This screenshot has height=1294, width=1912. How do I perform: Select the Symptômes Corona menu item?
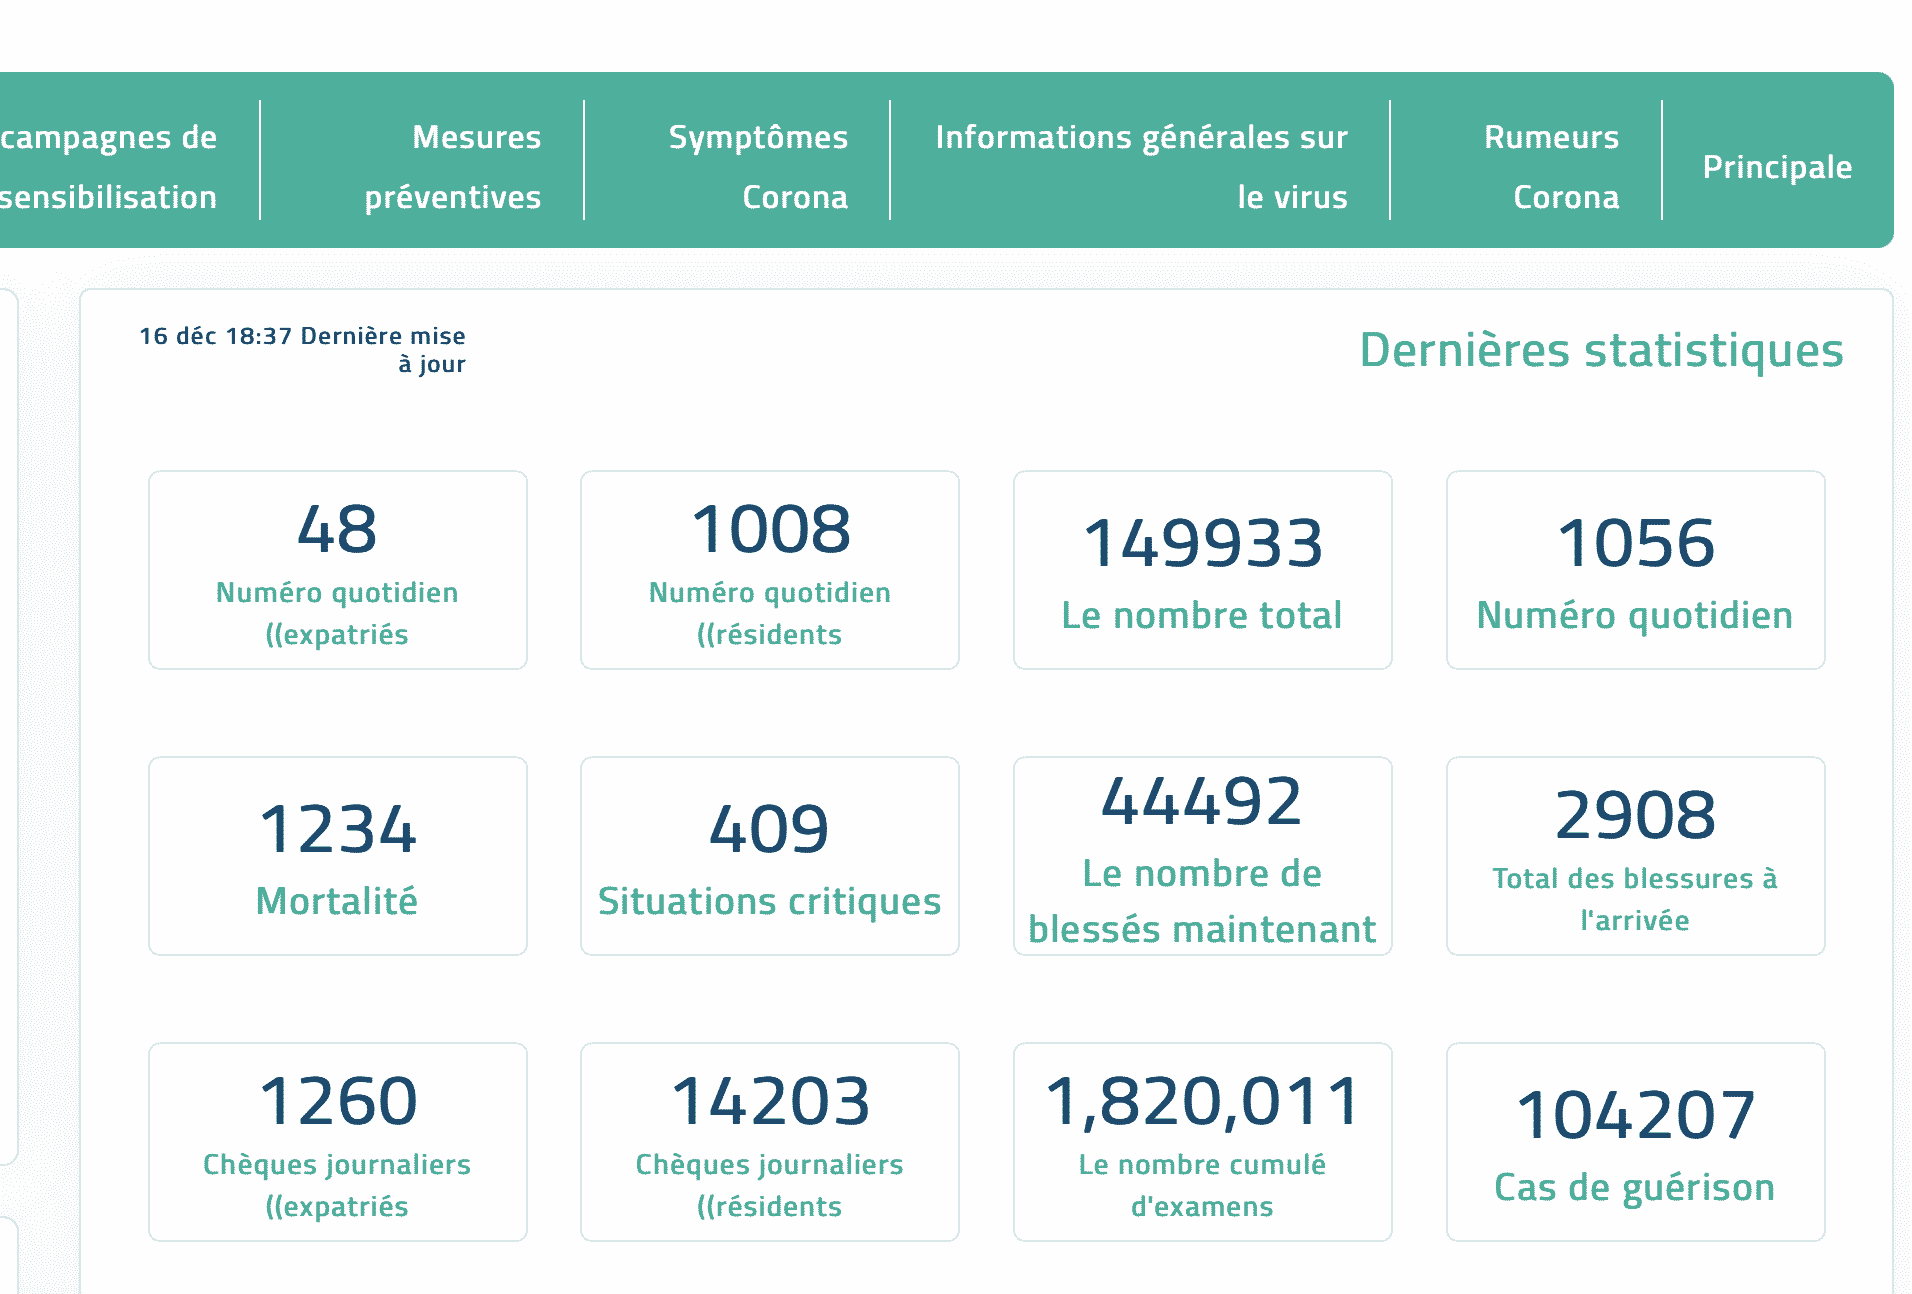pyautogui.click(x=757, y=167)
